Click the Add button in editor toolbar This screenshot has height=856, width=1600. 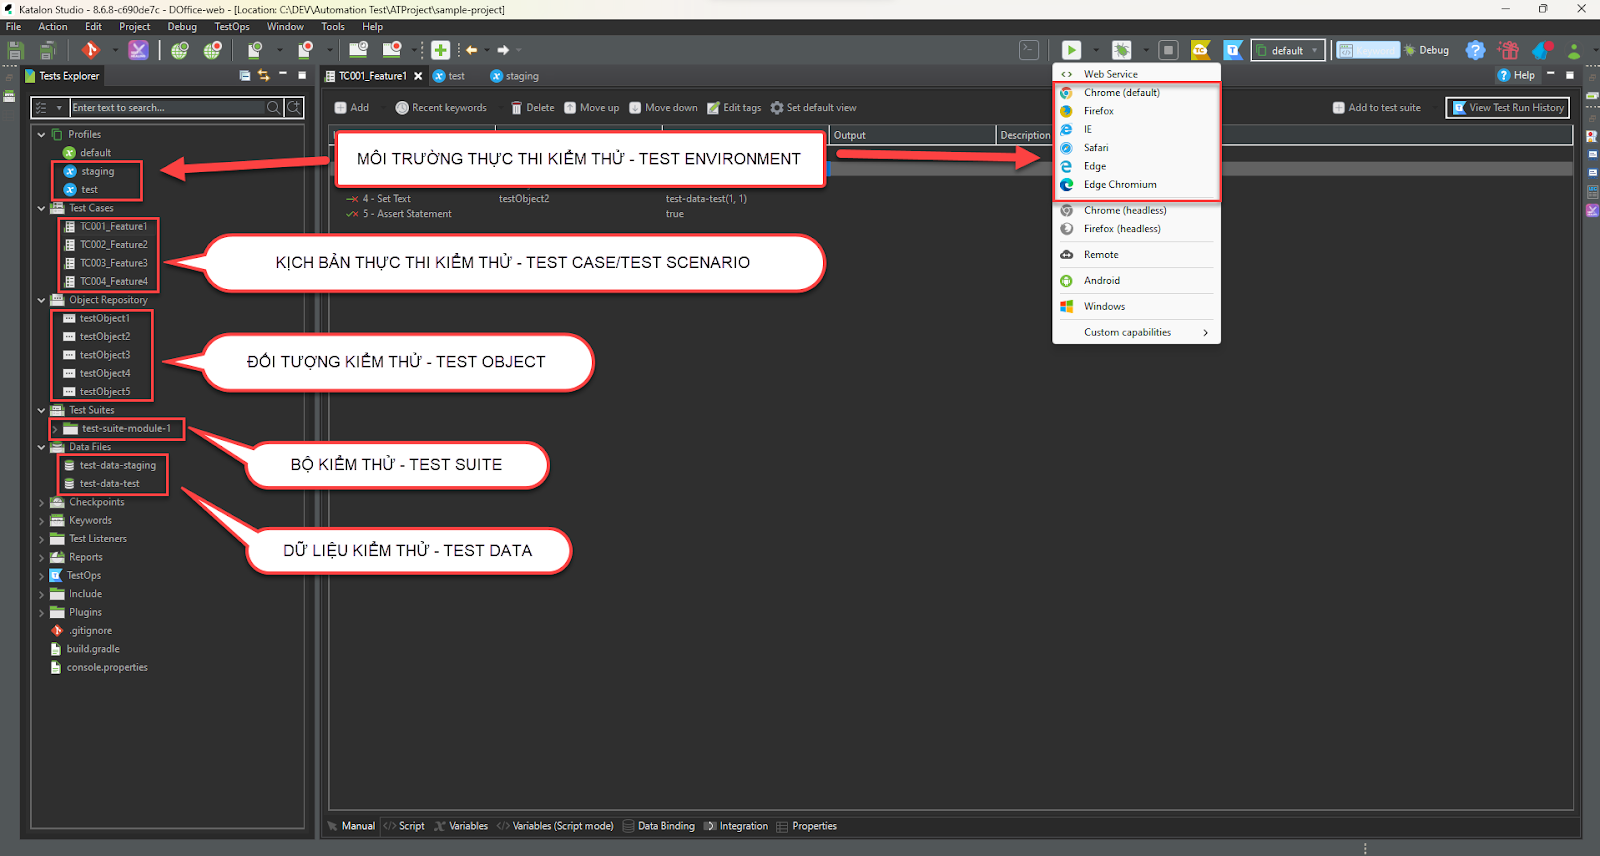point(352,108)
